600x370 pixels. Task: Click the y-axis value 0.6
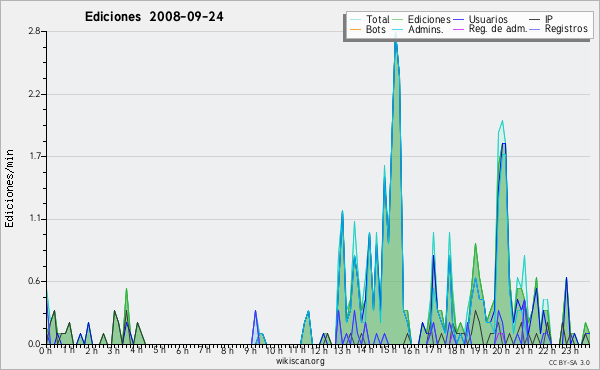coord(34,282)
